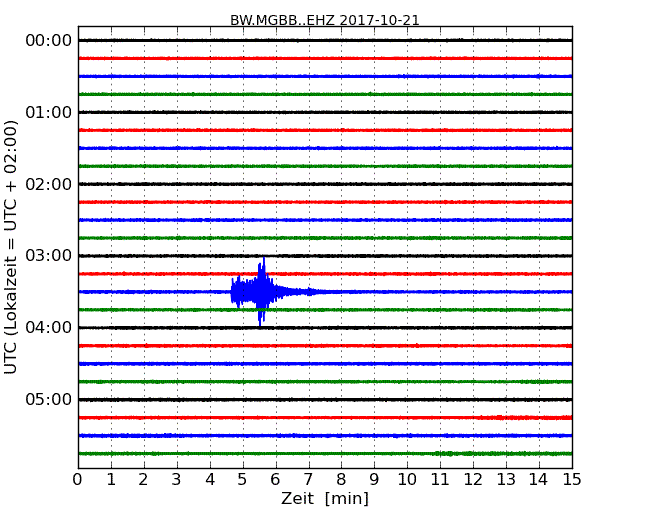Click the 04:00 time label

(x=49, y=328)
